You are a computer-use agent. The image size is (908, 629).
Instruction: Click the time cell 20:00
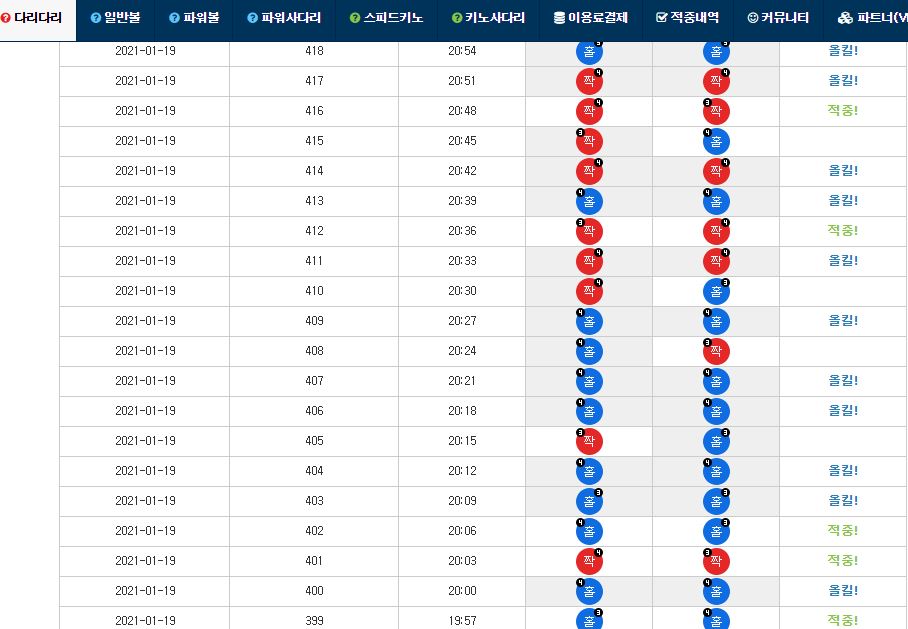462,591
